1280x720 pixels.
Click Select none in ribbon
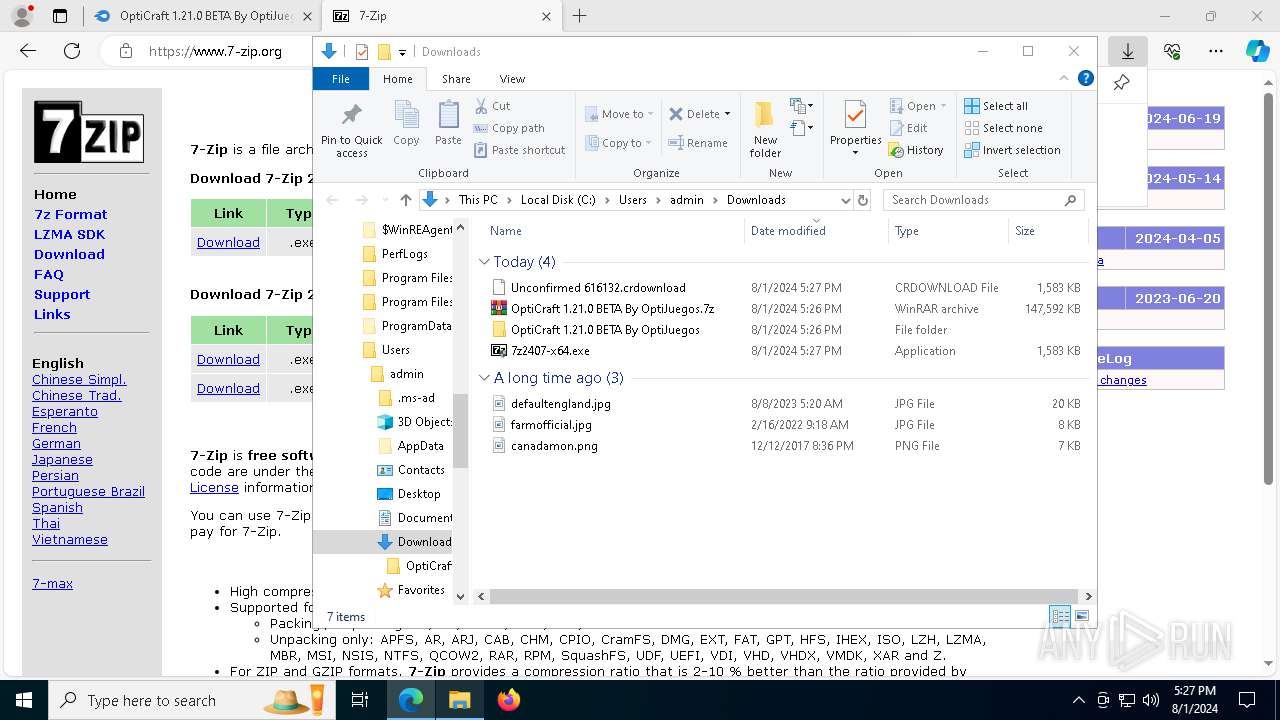[x=1003, y=128]
